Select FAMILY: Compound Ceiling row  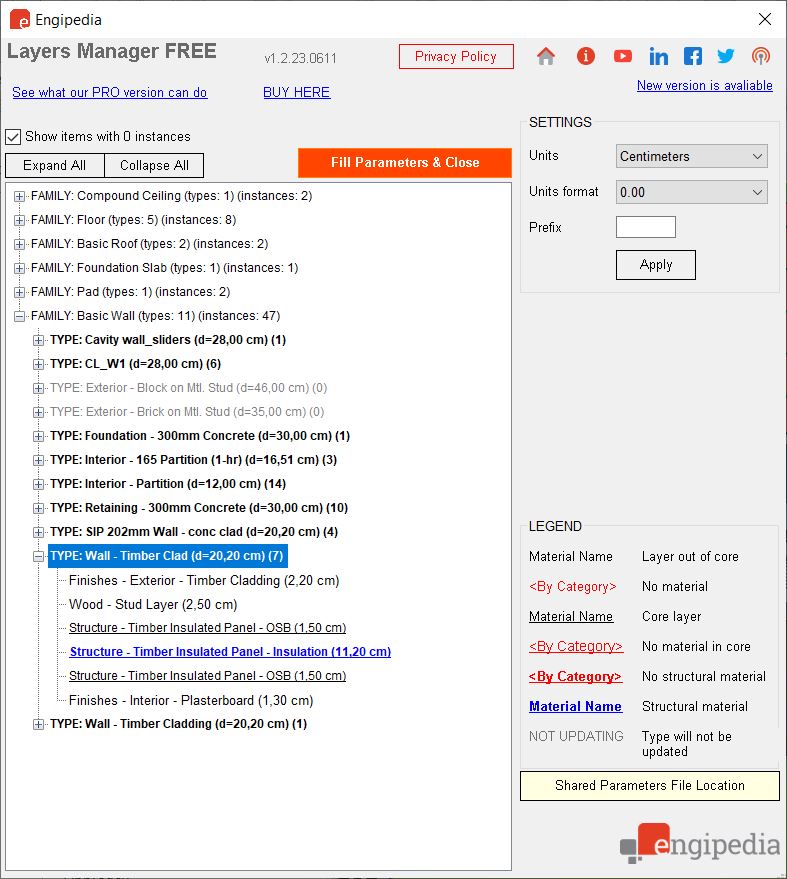click(x=172, y=196)
